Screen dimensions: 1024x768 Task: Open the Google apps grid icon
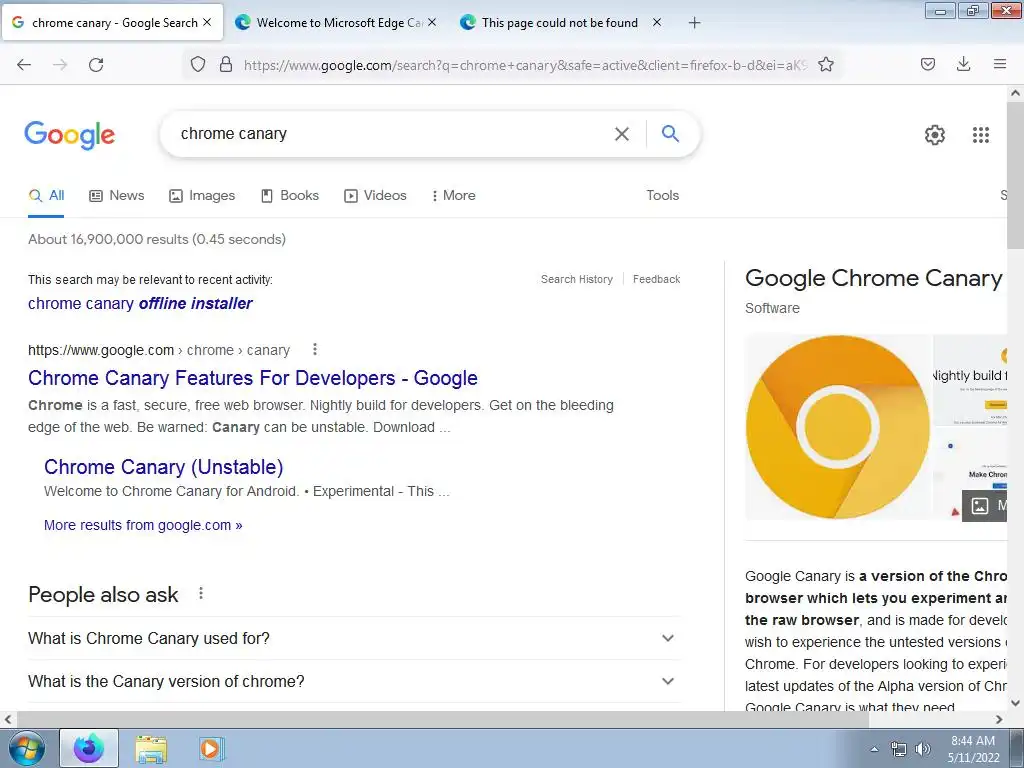980,135
